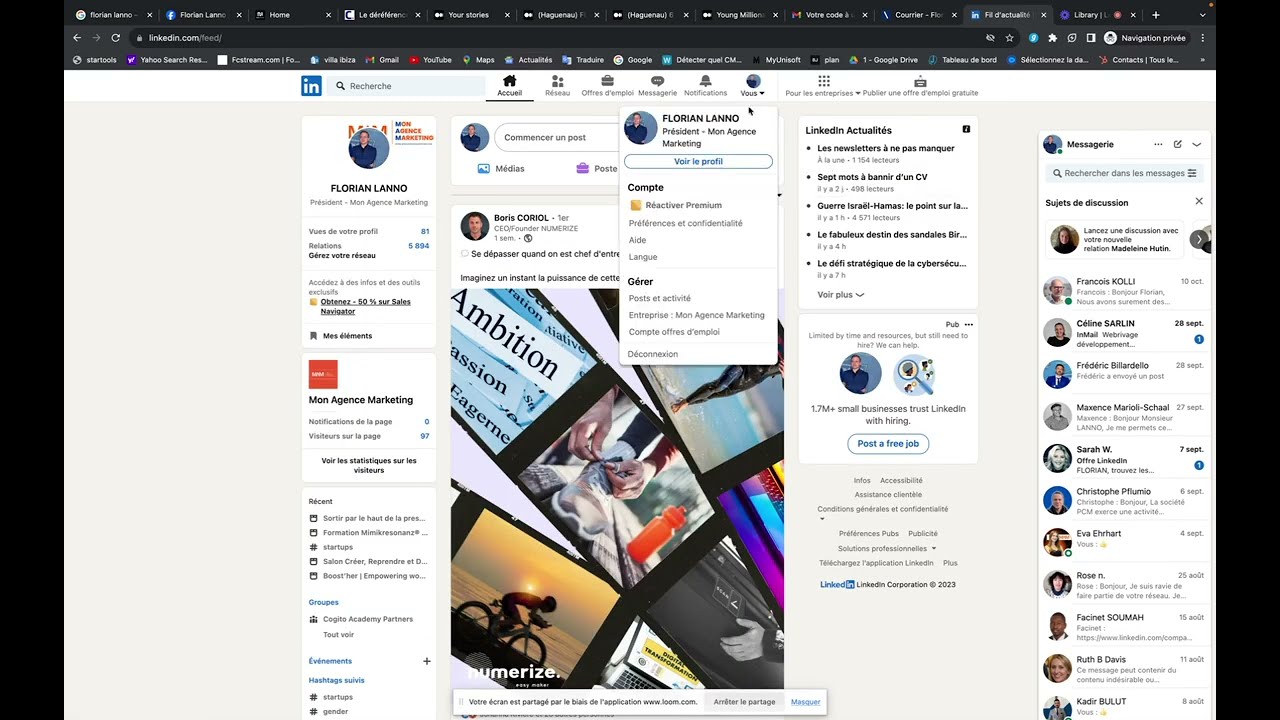The width and height of the screenshot is (1280, 720).
Task: Click the Mon Agence Marketing page logo
Action: [323, 374]
